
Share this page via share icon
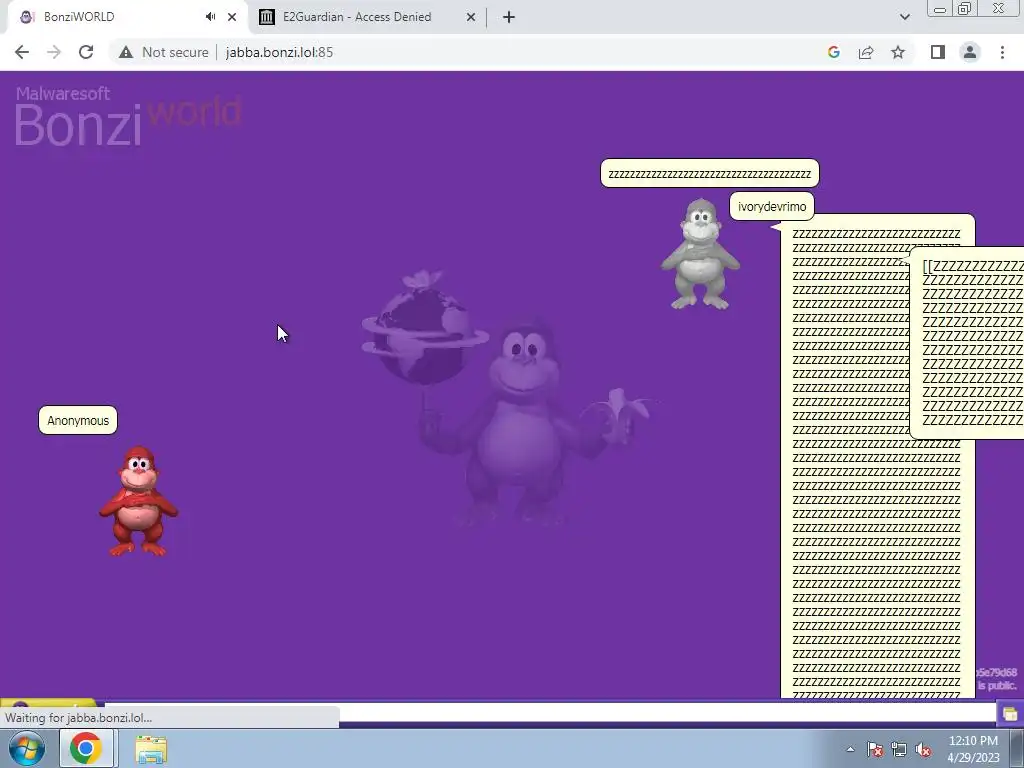coord(866,52)
